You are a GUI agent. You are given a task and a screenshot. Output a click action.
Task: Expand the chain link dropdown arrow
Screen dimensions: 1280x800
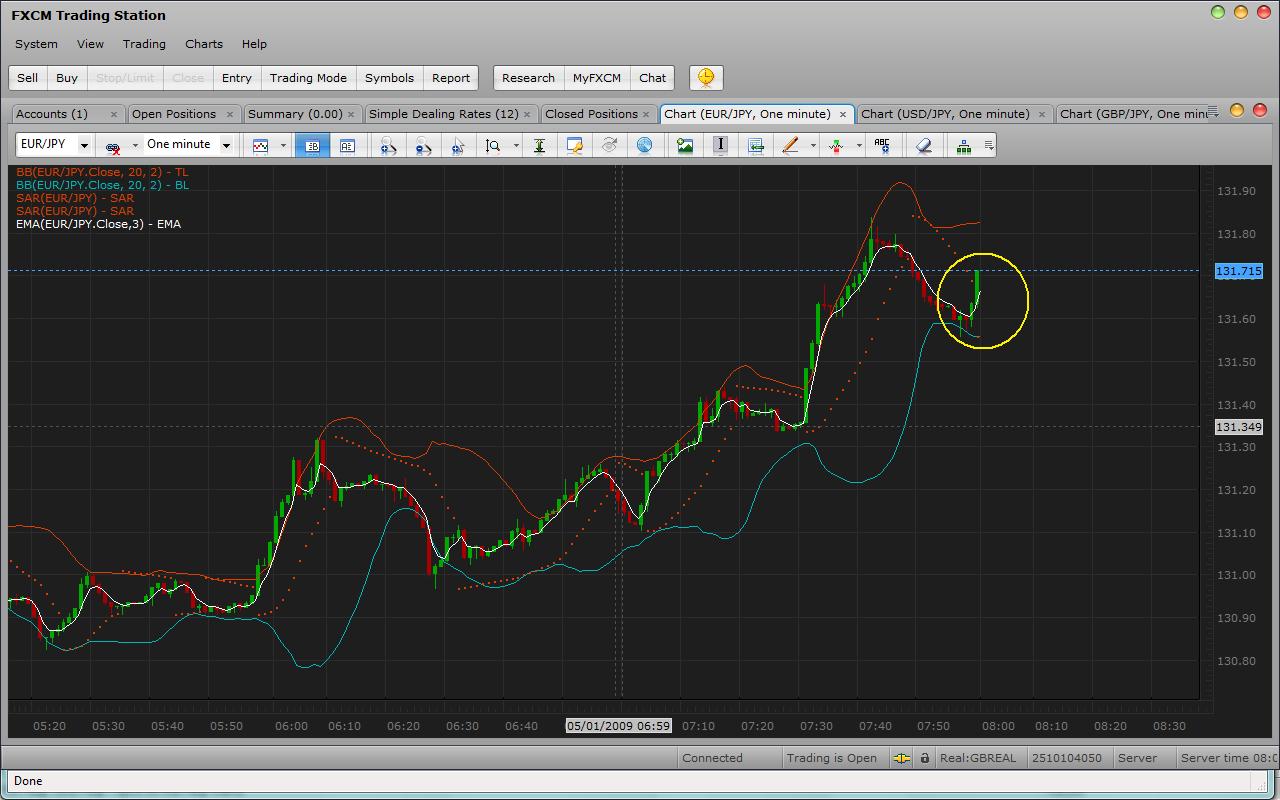(135, 146)
